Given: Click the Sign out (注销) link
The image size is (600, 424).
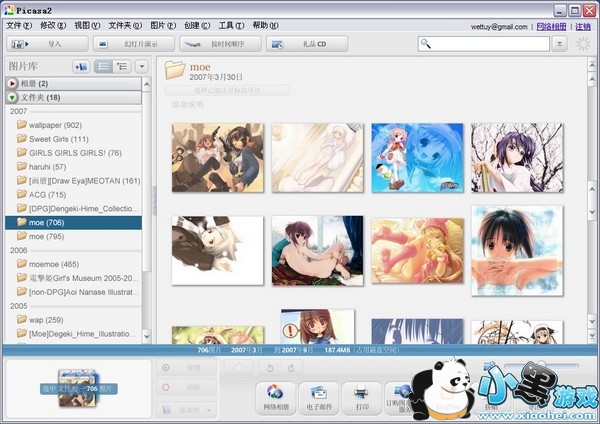Looking at the screenshot, I should pyautogui.click(x=583, y=25).
